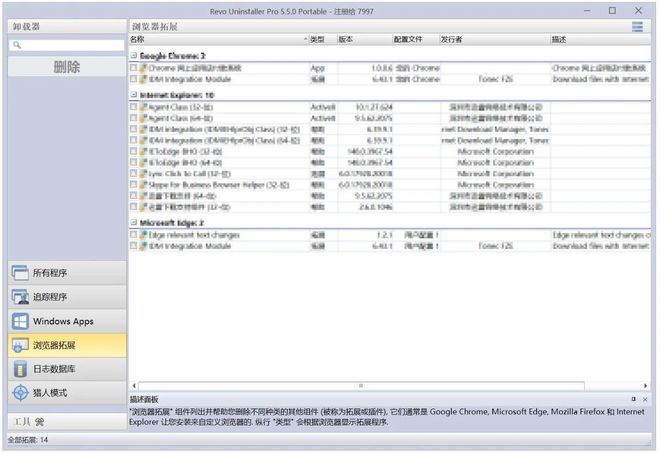This screenshot has width=660, height=453.
Task: Open the 所有程序 section
Action: (x=67, y=273)
